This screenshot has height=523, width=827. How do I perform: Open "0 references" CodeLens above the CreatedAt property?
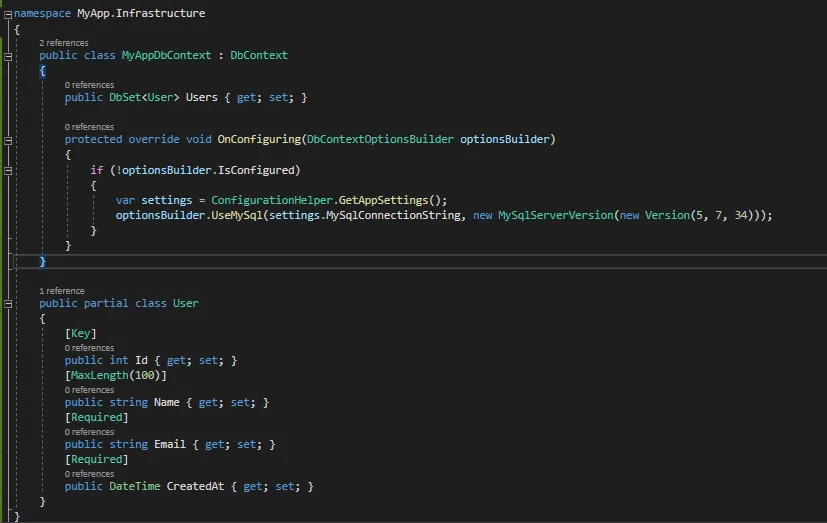[89, 474]
